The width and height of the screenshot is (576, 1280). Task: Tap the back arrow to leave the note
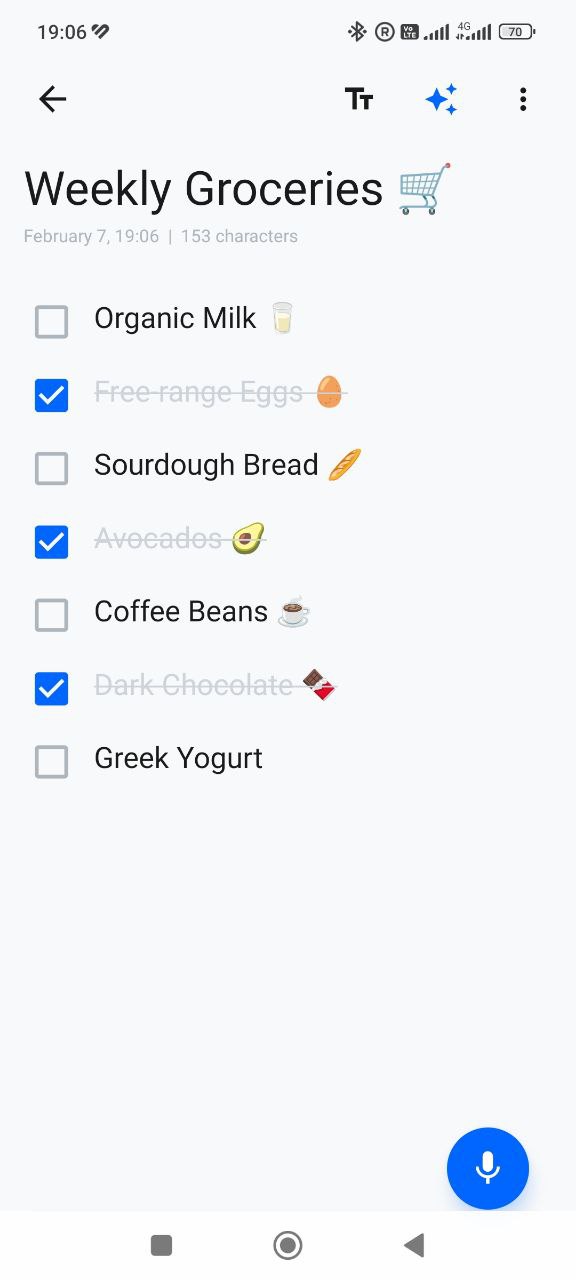[x=51, y=99]
